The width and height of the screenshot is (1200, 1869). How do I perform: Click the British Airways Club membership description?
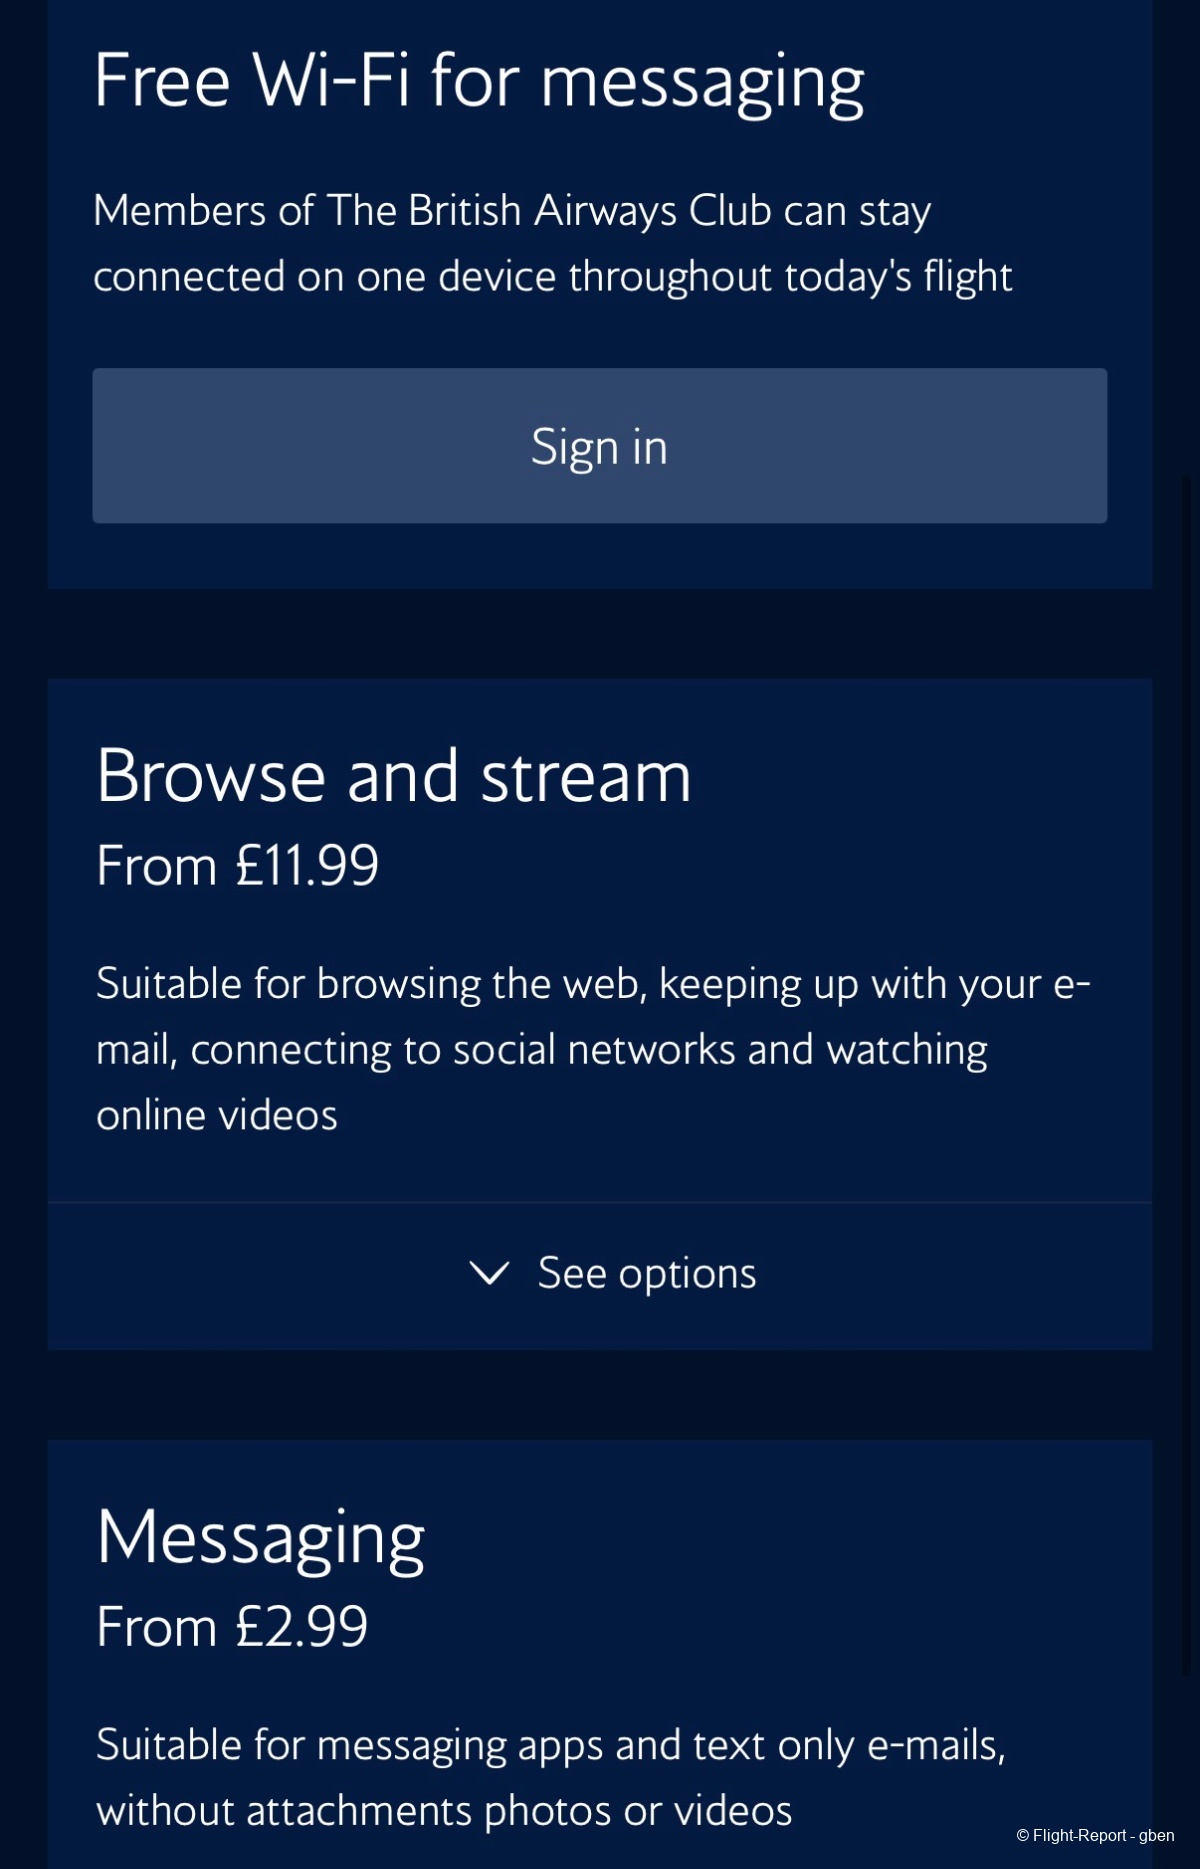pos(552,244)
